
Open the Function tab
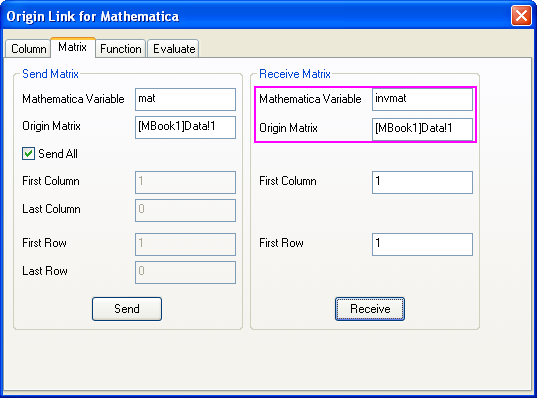tap(121, 49)
